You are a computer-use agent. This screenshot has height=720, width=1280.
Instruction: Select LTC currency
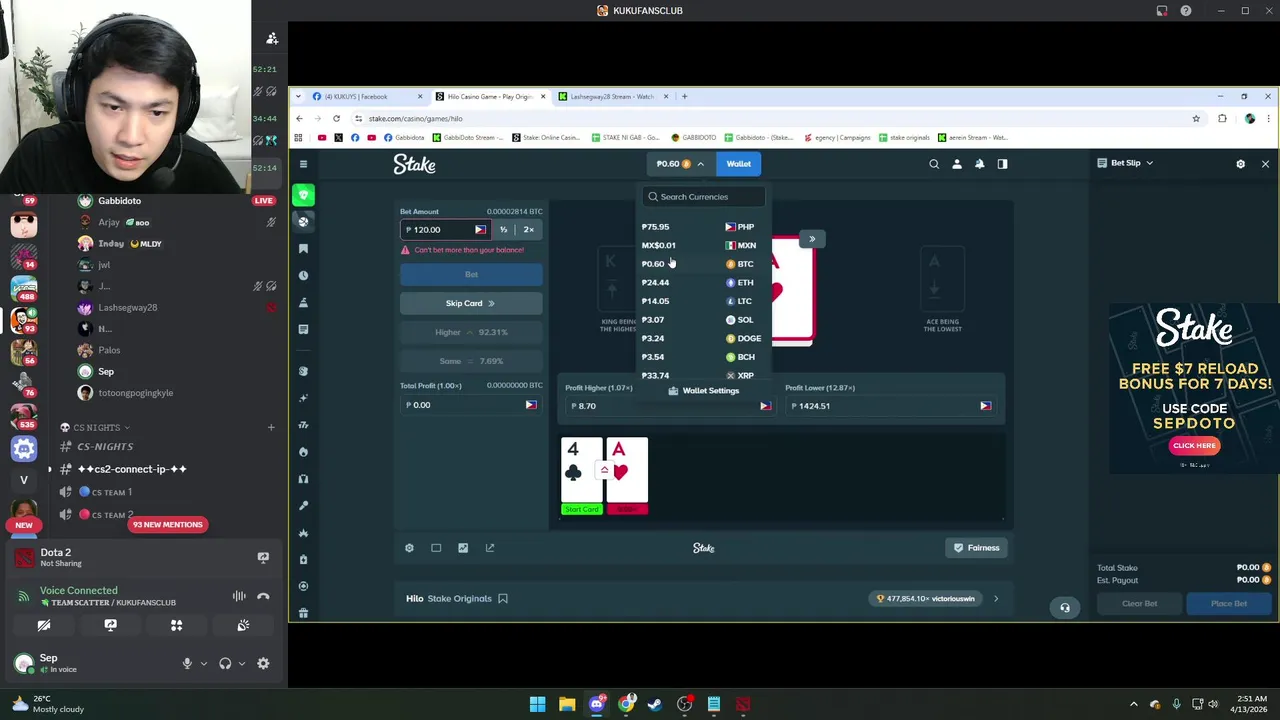tap(702, 301)
